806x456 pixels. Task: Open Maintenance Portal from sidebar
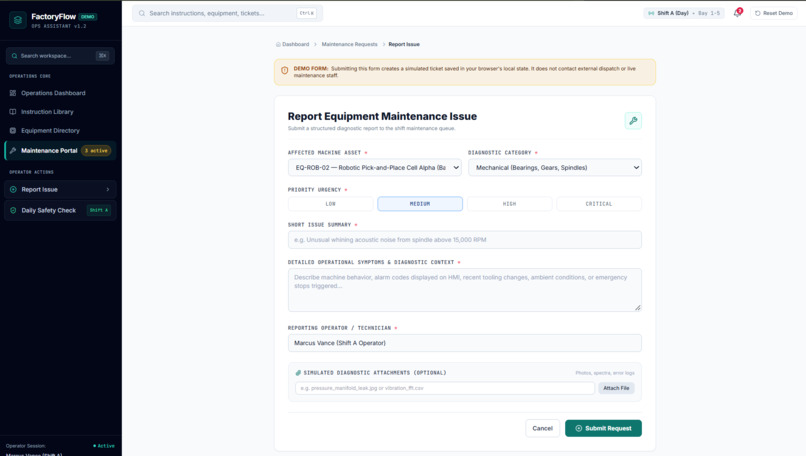tap(60, 151)
